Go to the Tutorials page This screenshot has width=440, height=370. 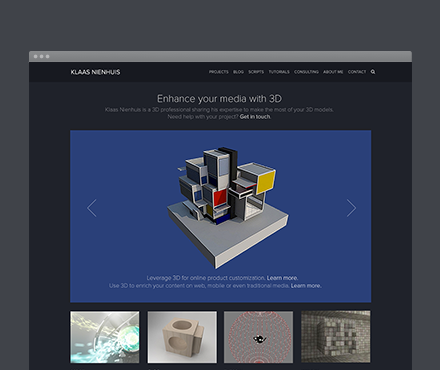(x=279, y=72)
